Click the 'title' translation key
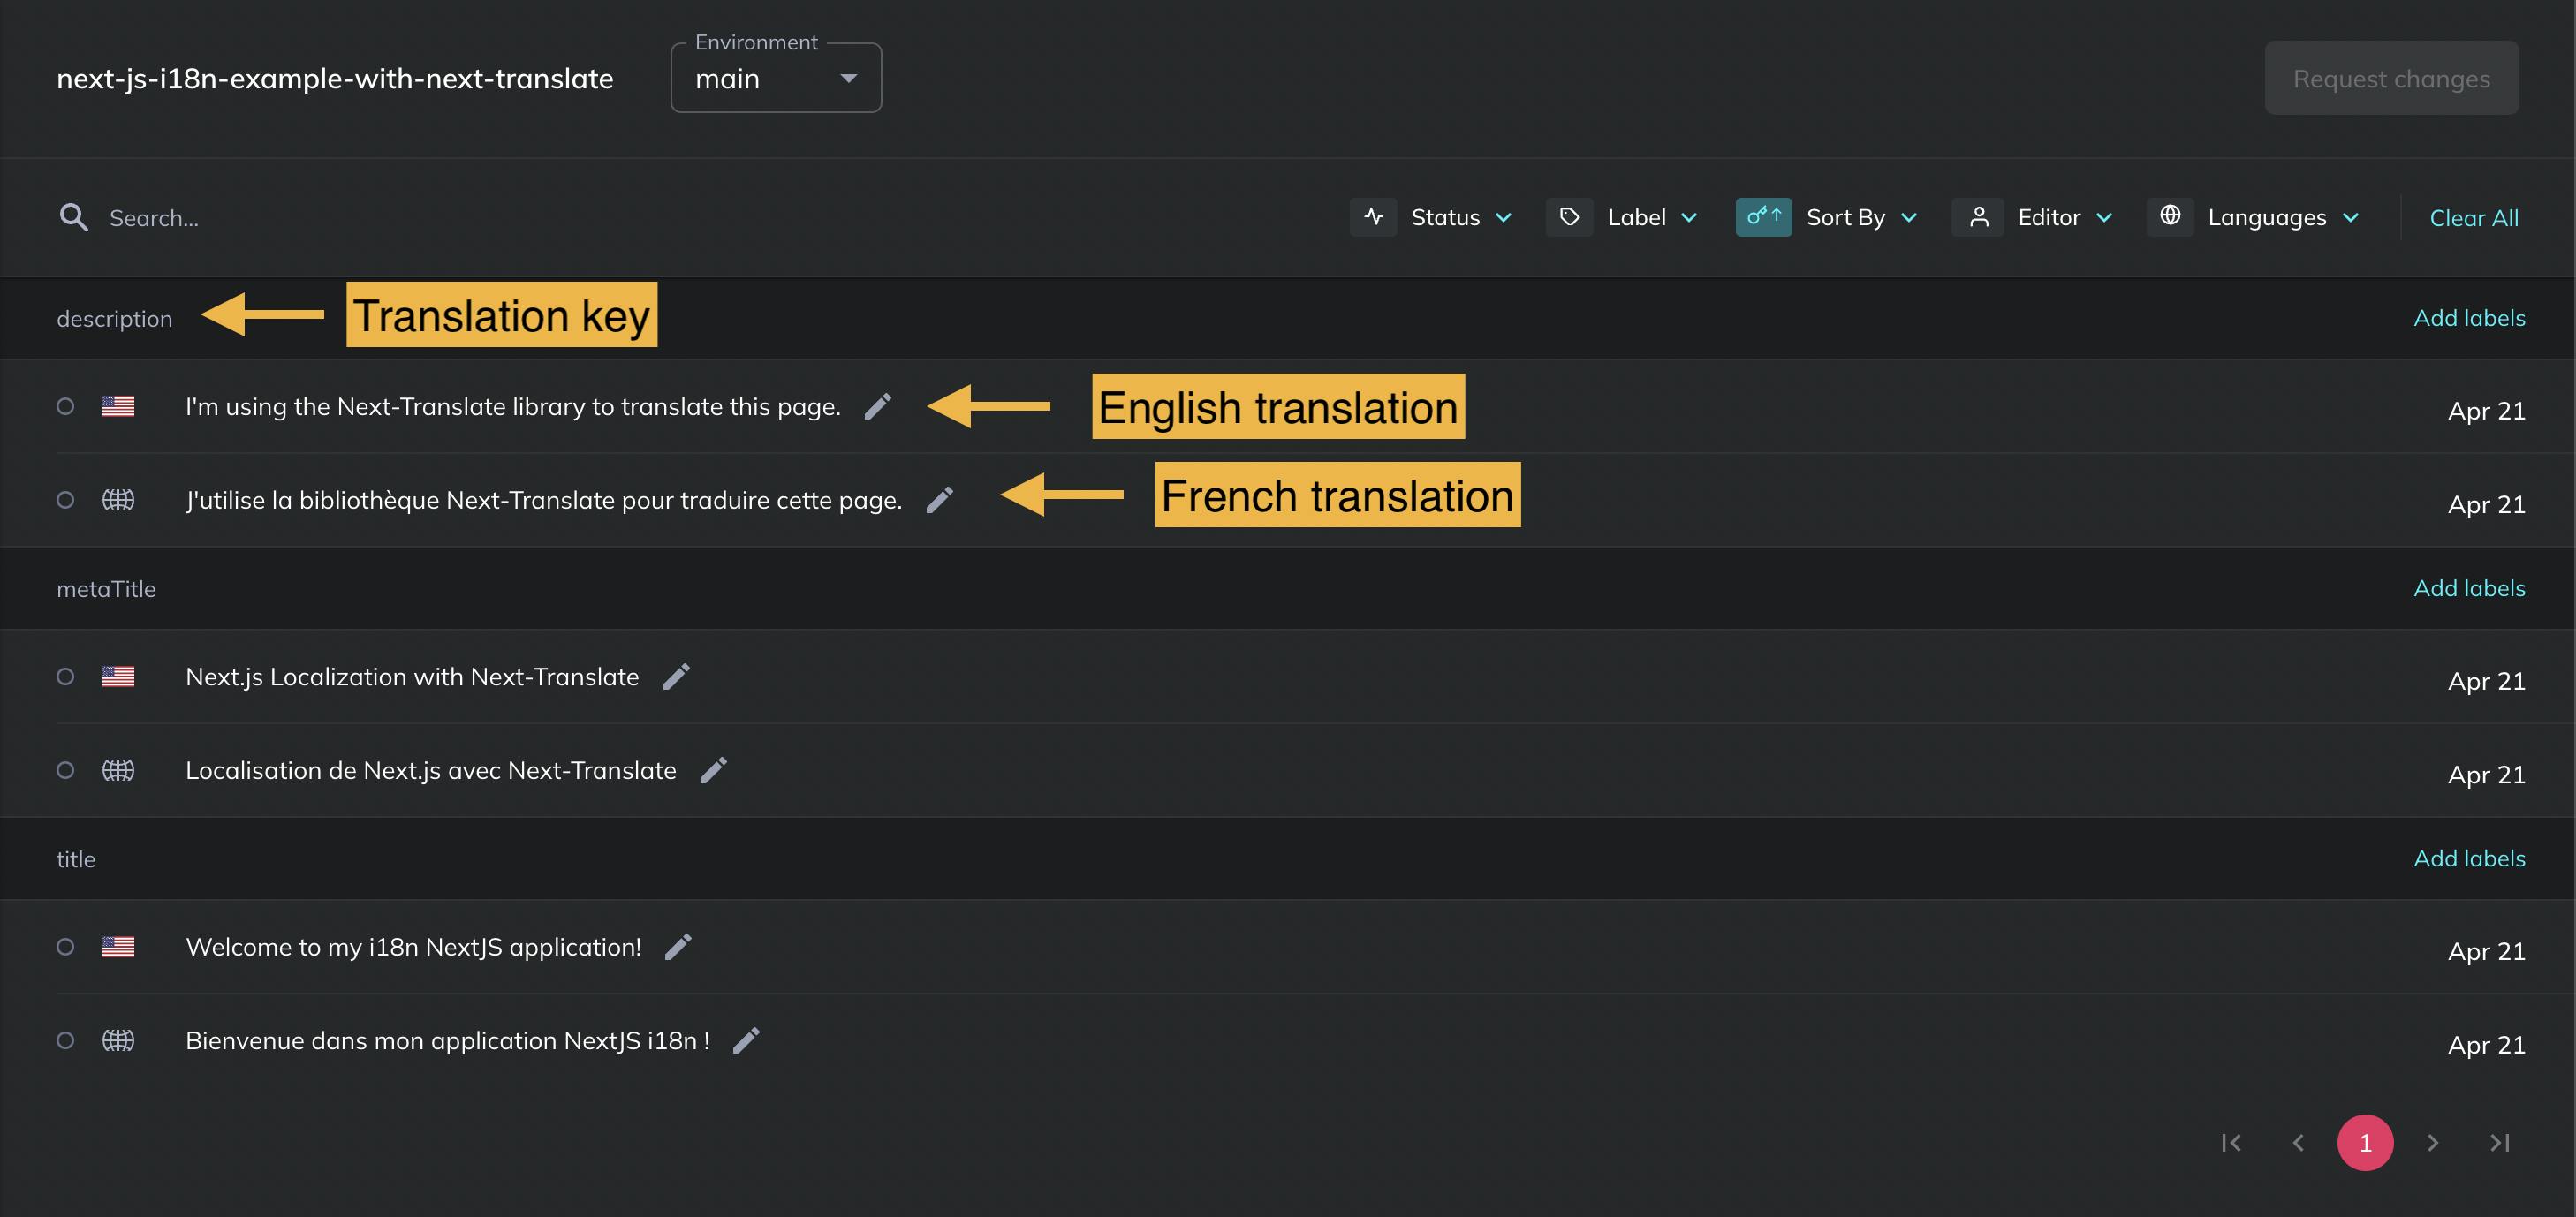Image resolution: width=2576 pixels, height=1217 pixels. (76, 859)
